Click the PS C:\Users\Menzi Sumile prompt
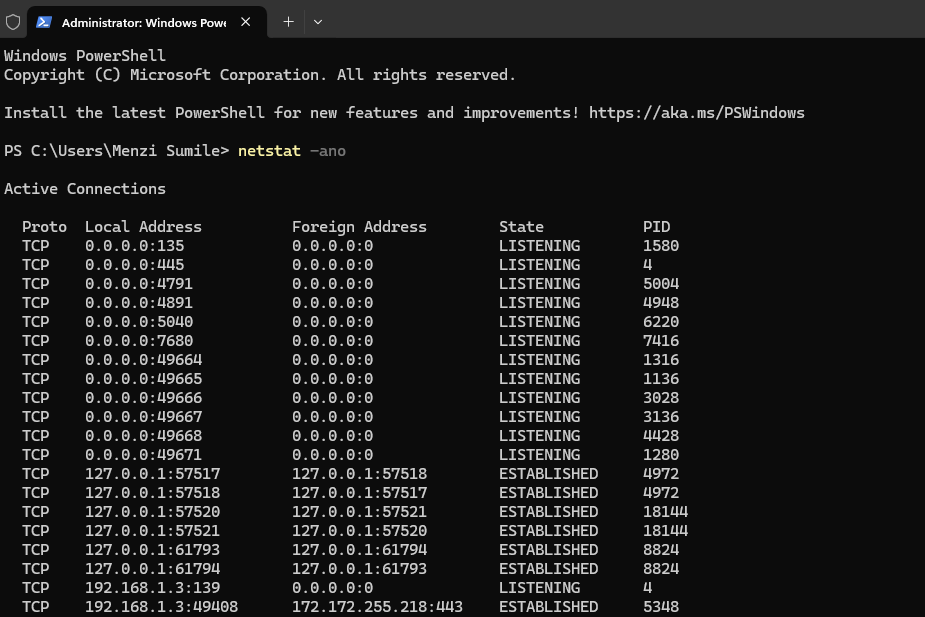This screenshot has height=617, width=925. [116, 151]
